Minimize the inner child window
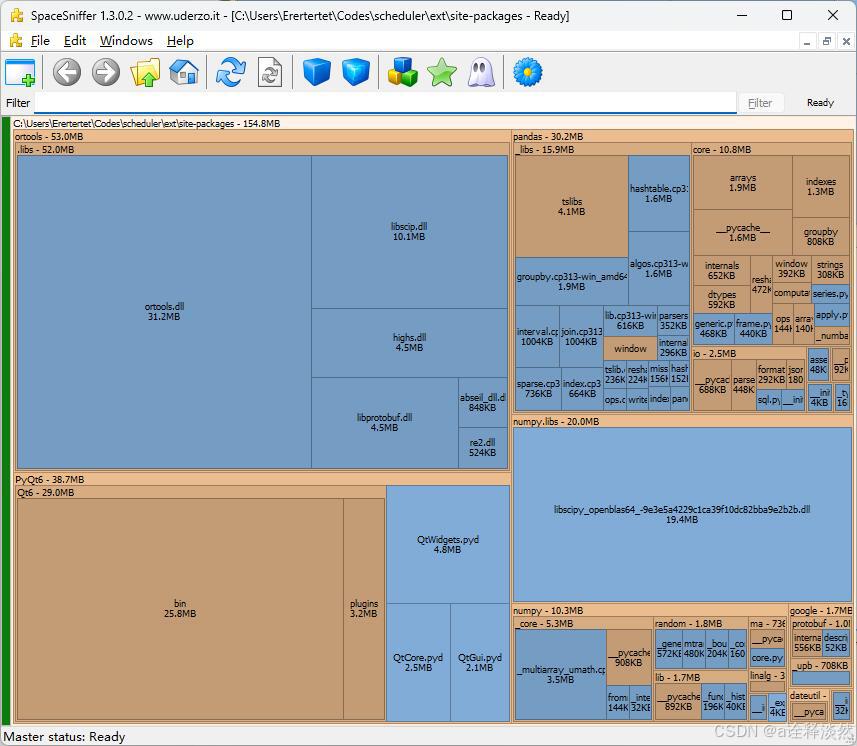 (807, 41)
